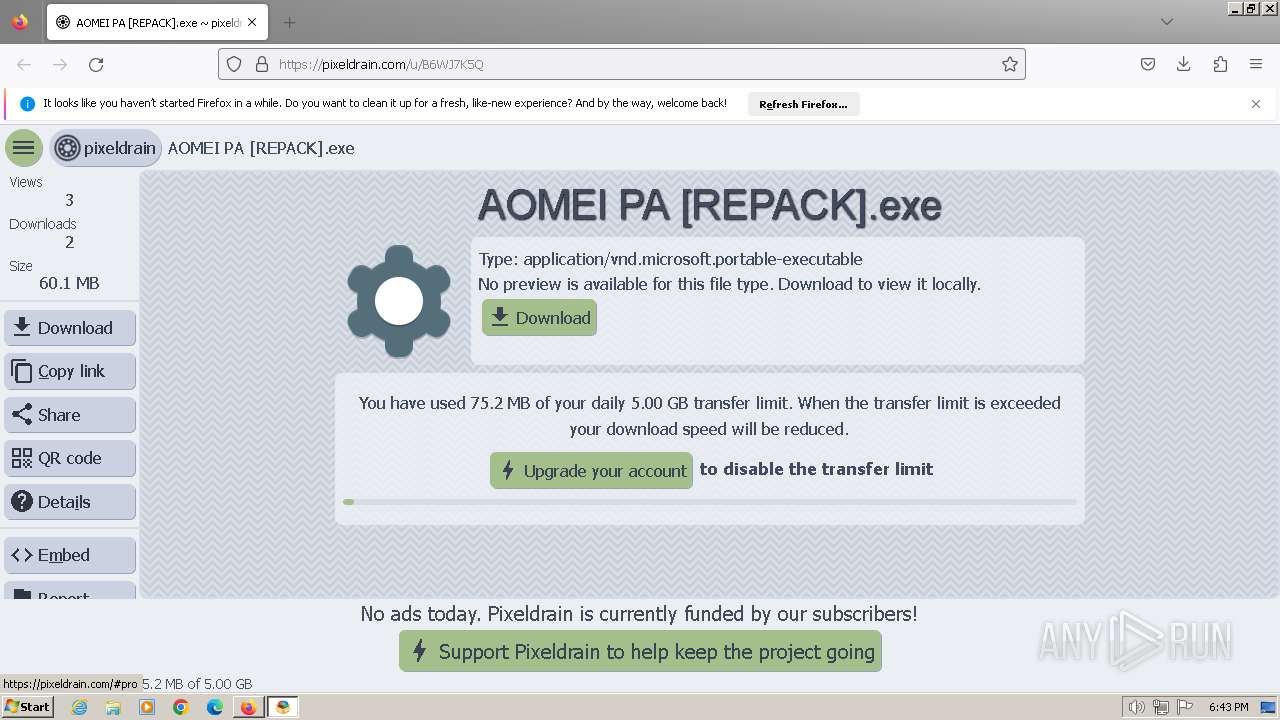Launch Internet Explorer from taskbar
This screenshot has width=1280, height=720.
click(79, 707)
